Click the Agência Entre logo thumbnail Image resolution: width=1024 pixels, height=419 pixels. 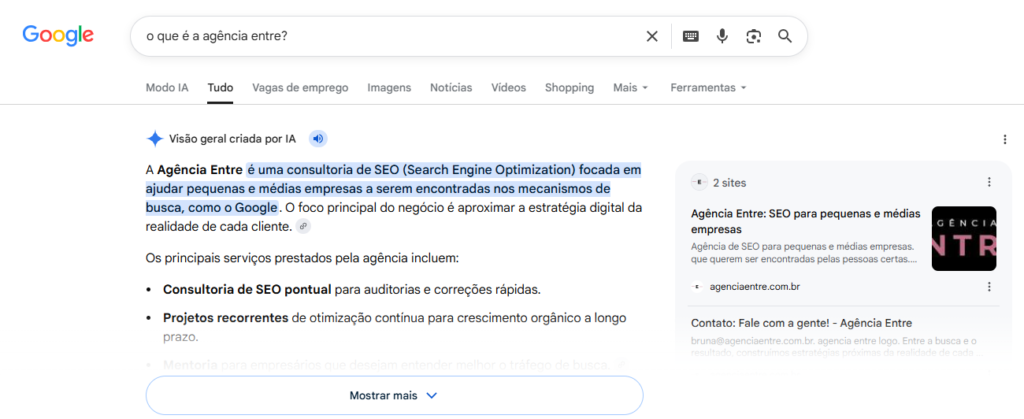point(964,239)
